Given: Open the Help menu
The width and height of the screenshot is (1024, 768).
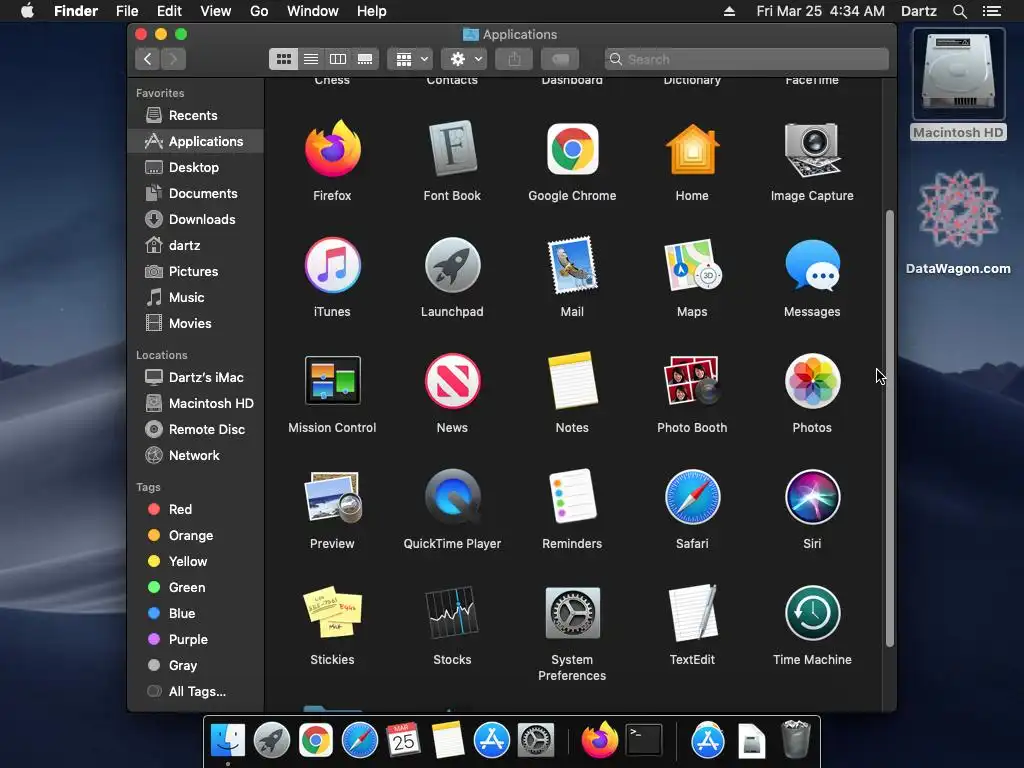Looking at the screenshot, I should pyautogui.click(x=372, y=11).
